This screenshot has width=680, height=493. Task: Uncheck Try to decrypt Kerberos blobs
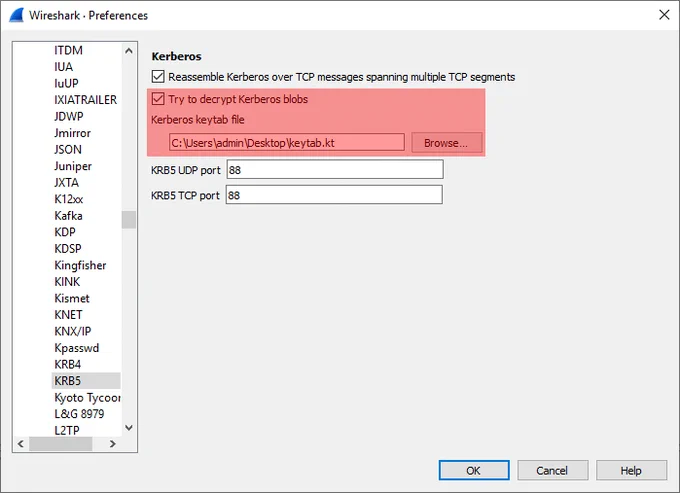point(158,99)
